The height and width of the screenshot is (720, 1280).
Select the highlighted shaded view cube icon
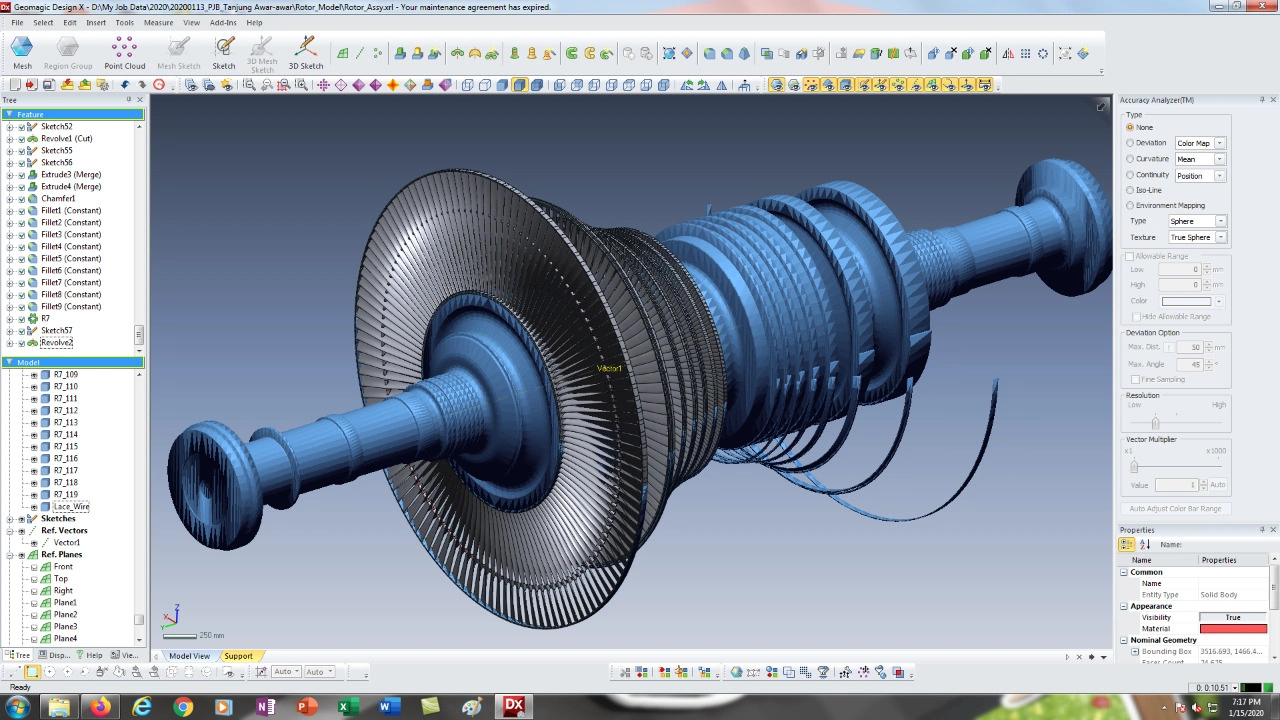pos(519,85)
